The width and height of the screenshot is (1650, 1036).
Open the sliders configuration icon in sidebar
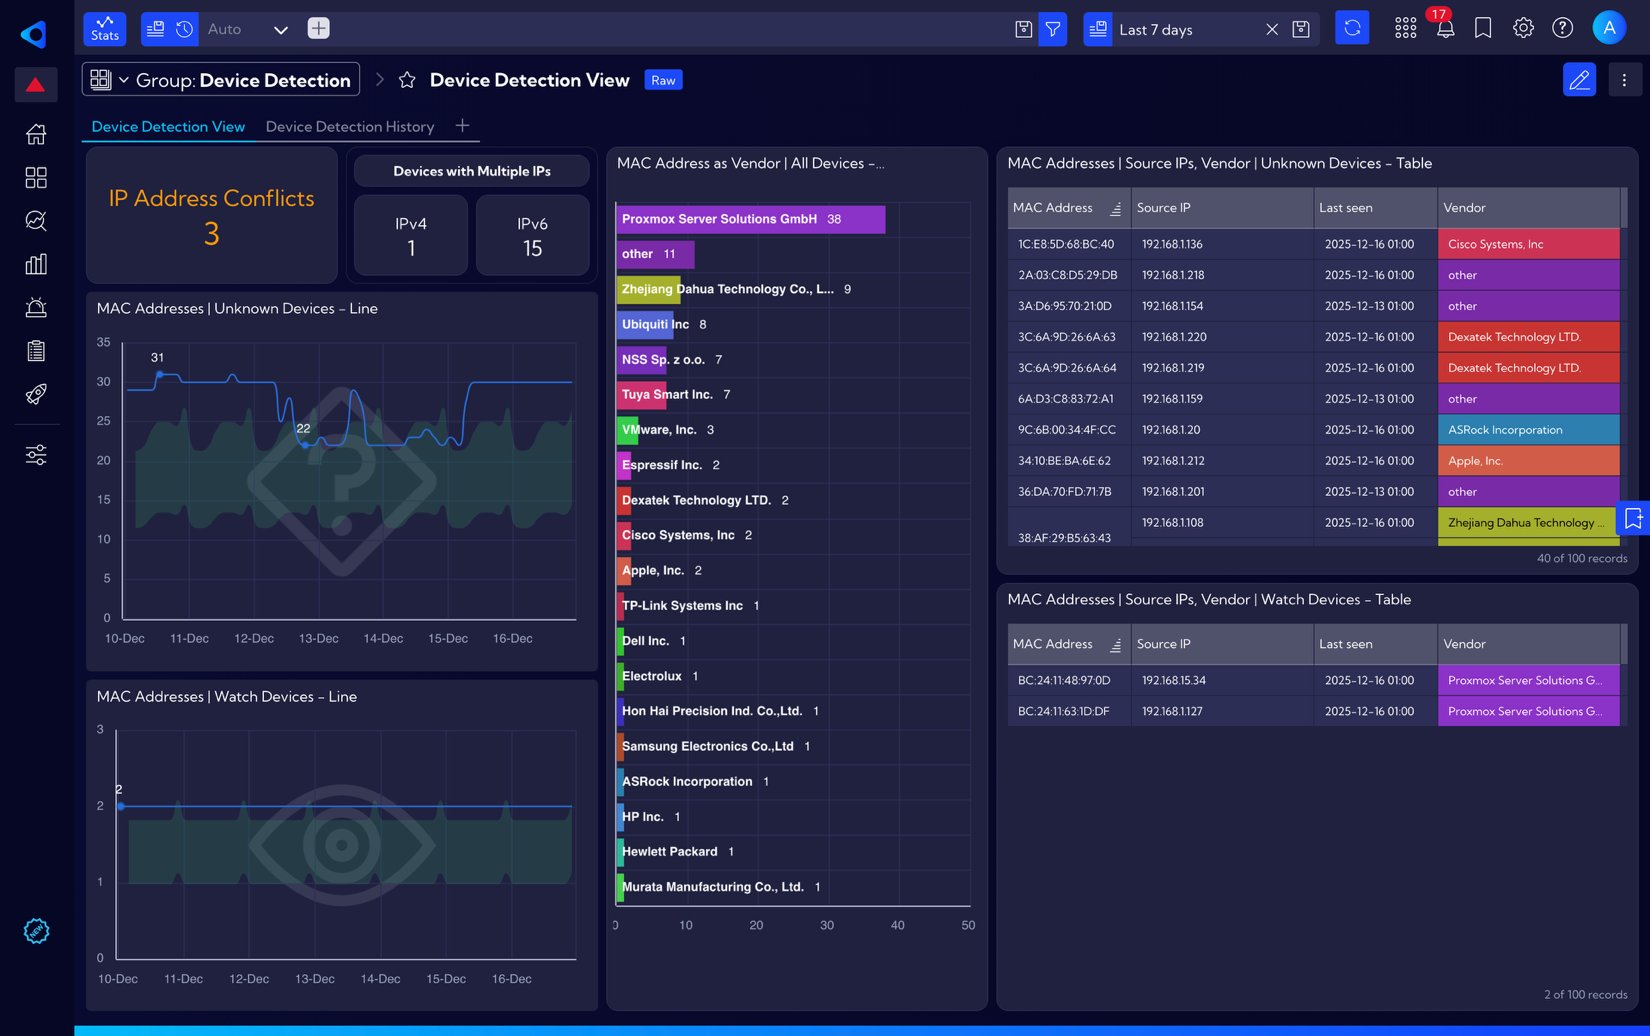[36, 455]
